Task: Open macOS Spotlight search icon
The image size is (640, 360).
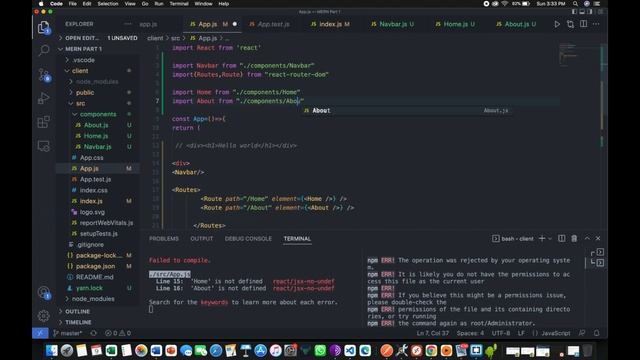Action: point(575,4)
